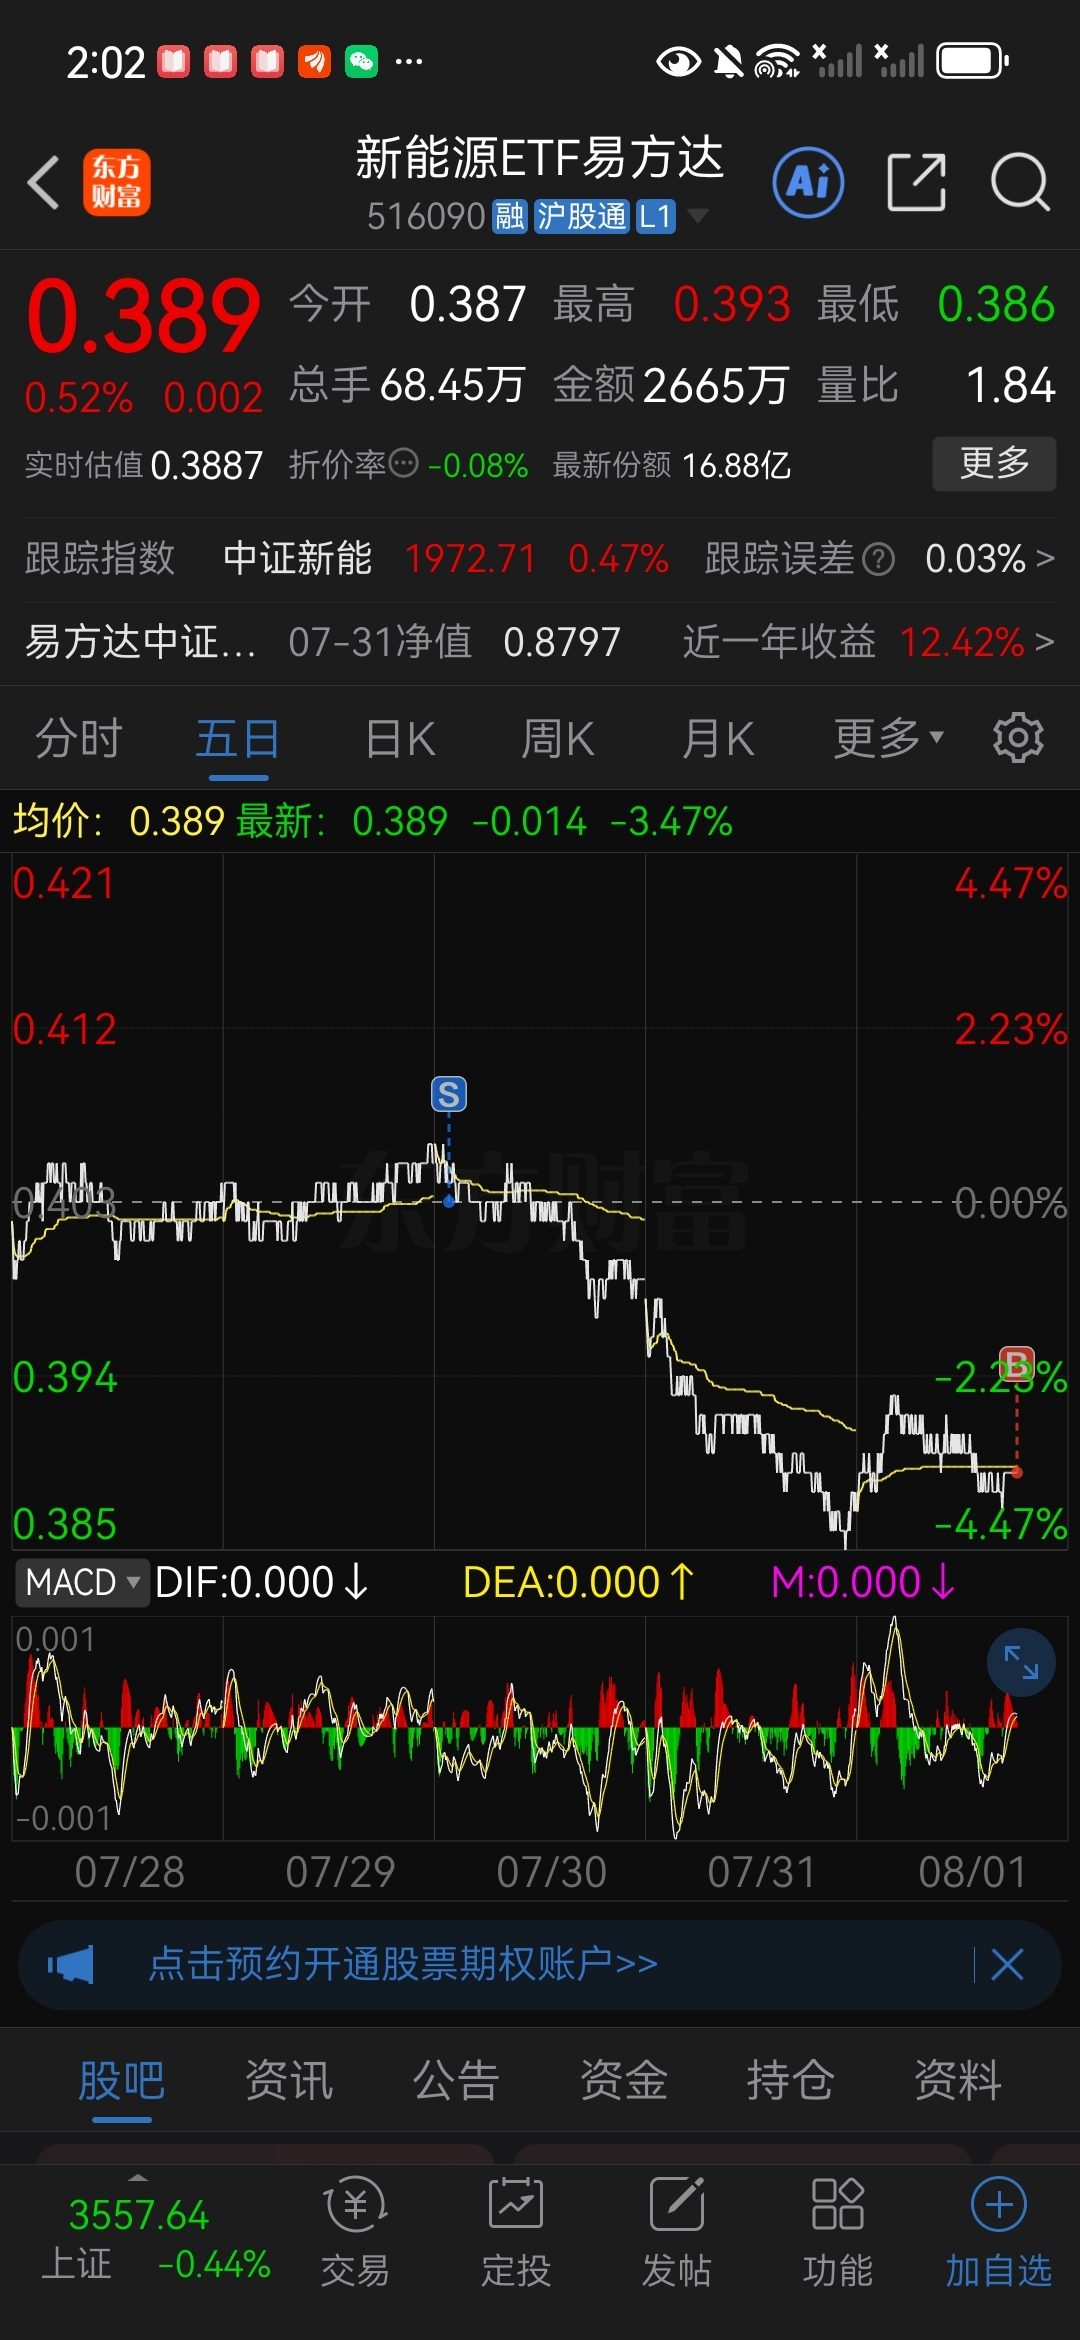
Task: Open the search magnifier icon
Action: click(x=1020, y=183)
